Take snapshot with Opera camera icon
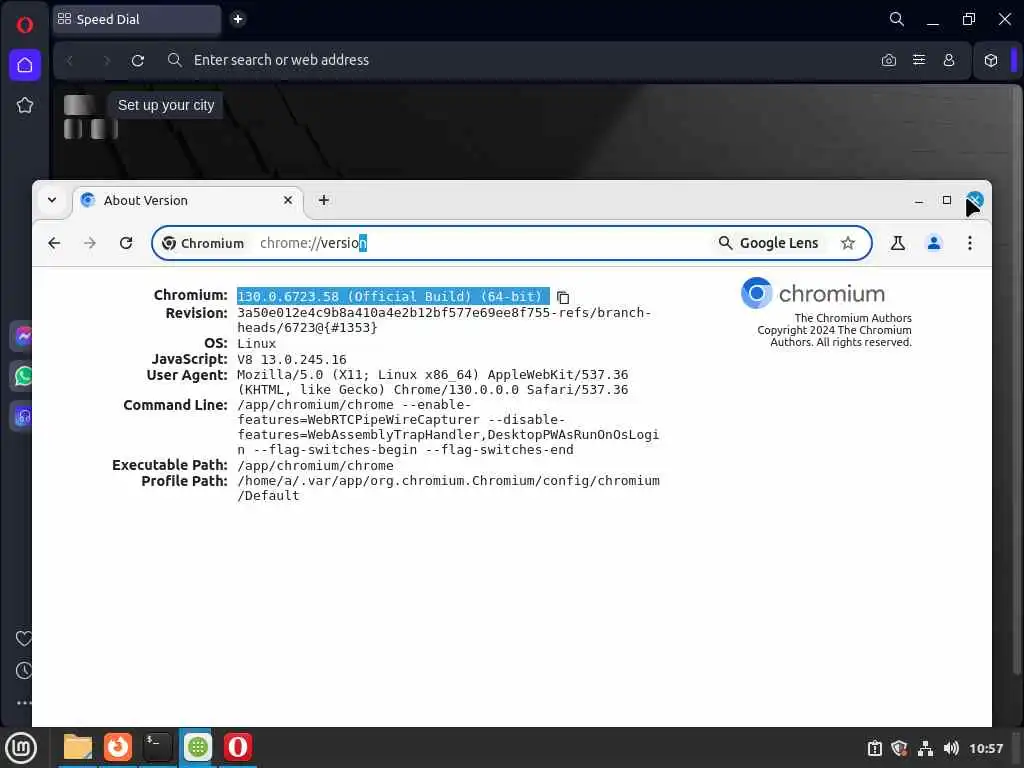The height and width of the screenshot is (768, 1024). point(888,60)
